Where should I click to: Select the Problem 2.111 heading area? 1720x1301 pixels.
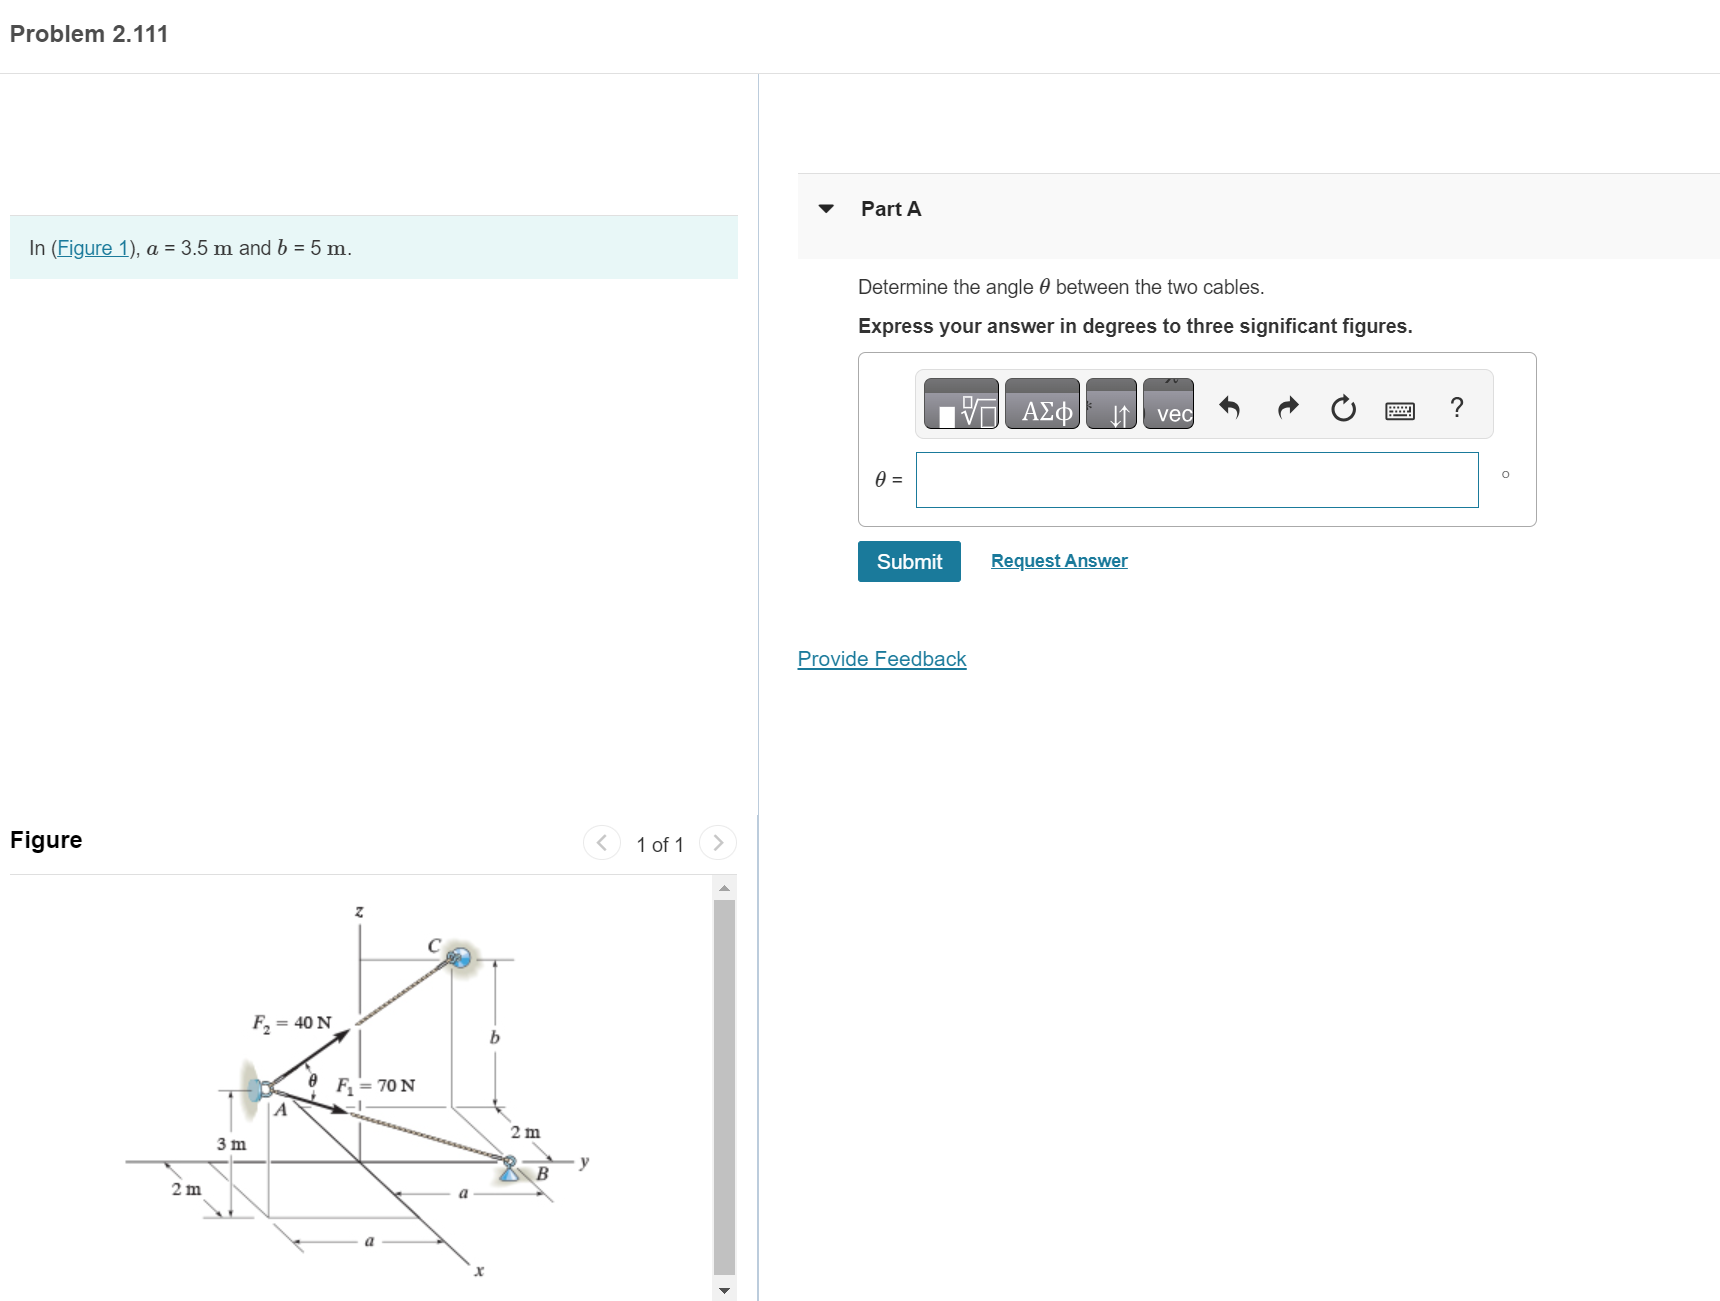[88, 33]
